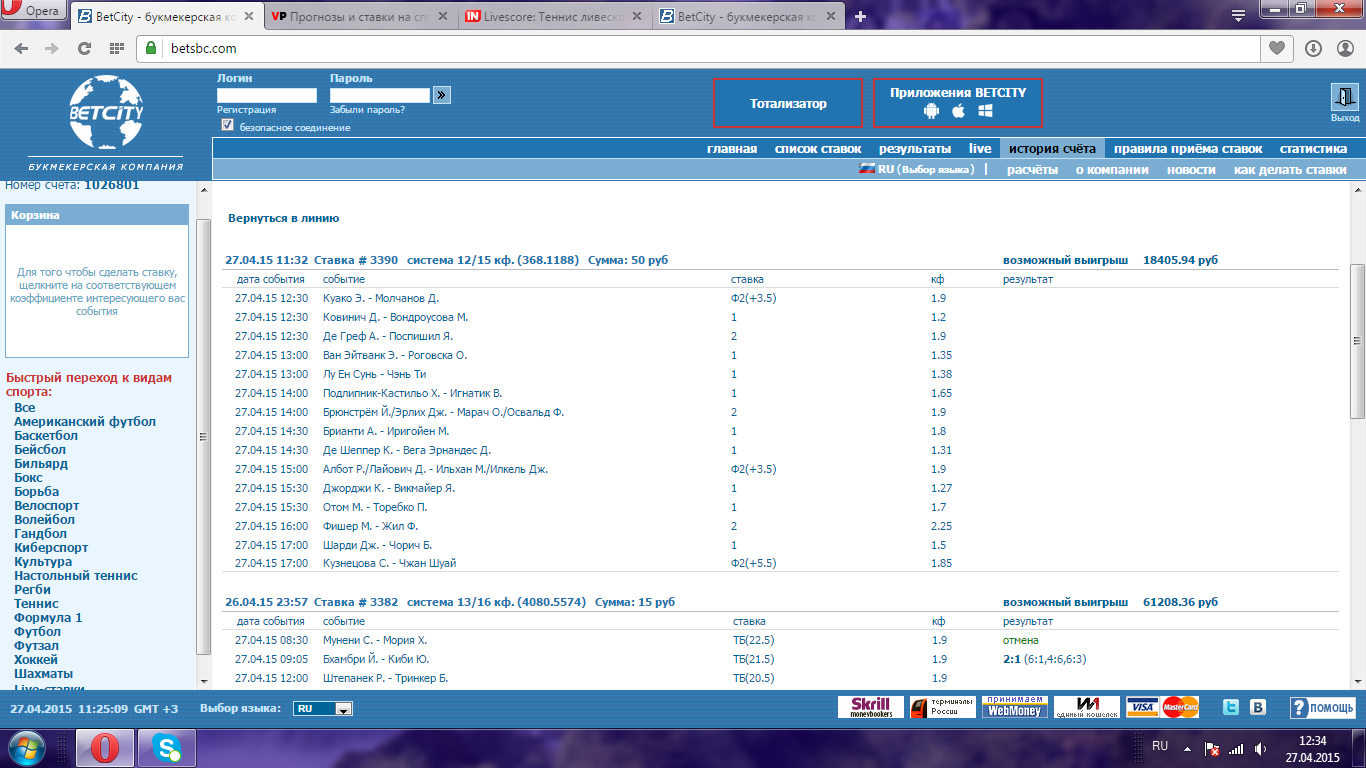Viewport: 1366px width, 768px height.
Task: Select Футбол in the sports list
Action: click(37, 632)
